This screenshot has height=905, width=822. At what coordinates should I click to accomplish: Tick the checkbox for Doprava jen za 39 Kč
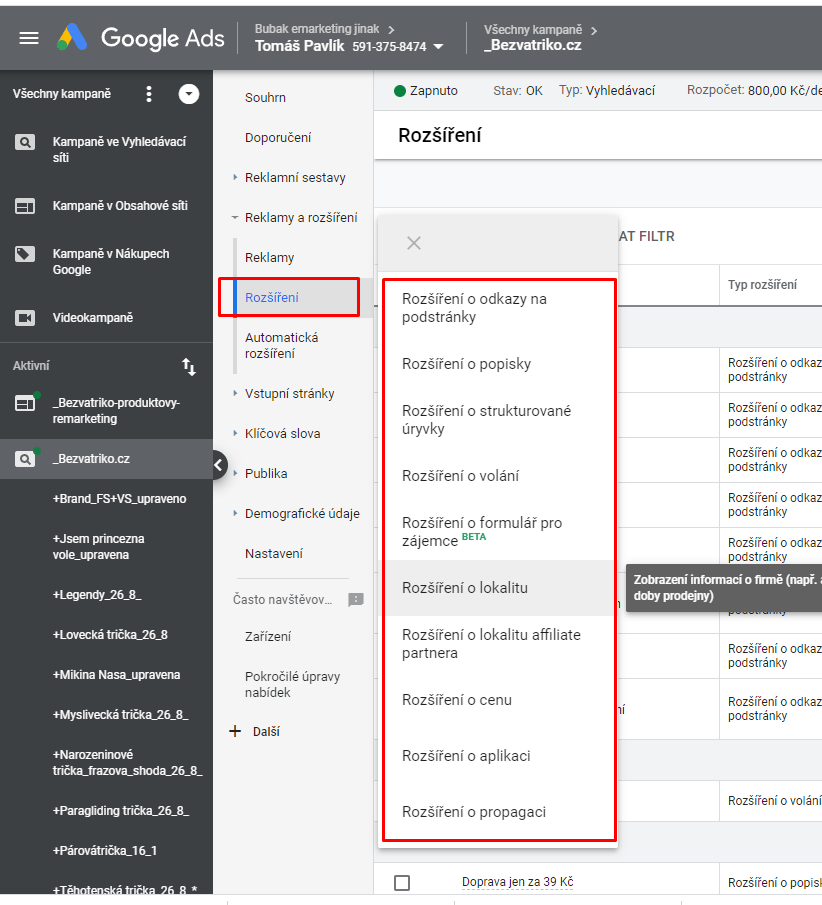[402, 883]
